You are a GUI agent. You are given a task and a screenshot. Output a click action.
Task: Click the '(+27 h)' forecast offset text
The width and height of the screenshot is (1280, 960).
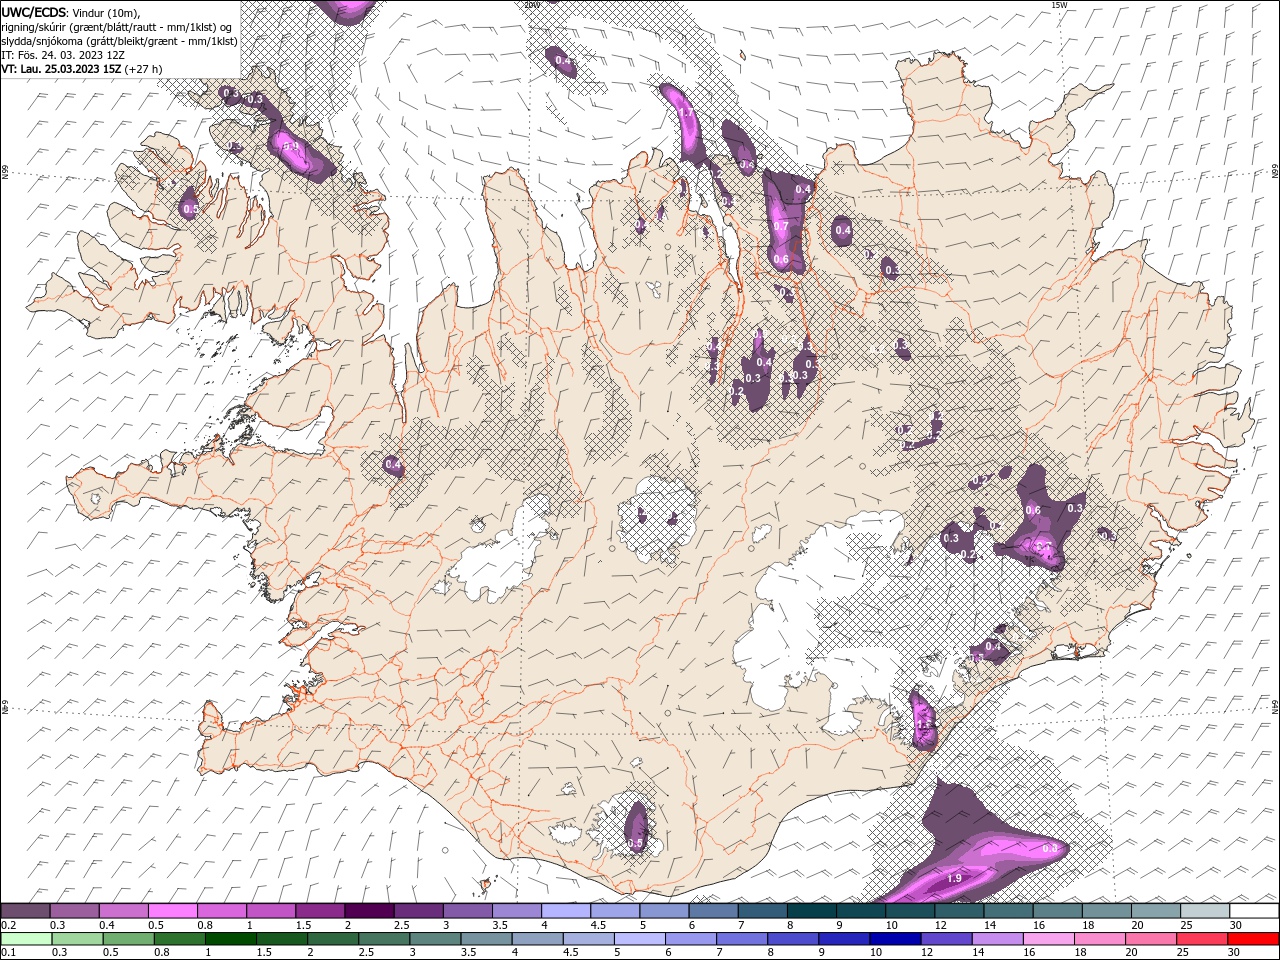[144, 69]
